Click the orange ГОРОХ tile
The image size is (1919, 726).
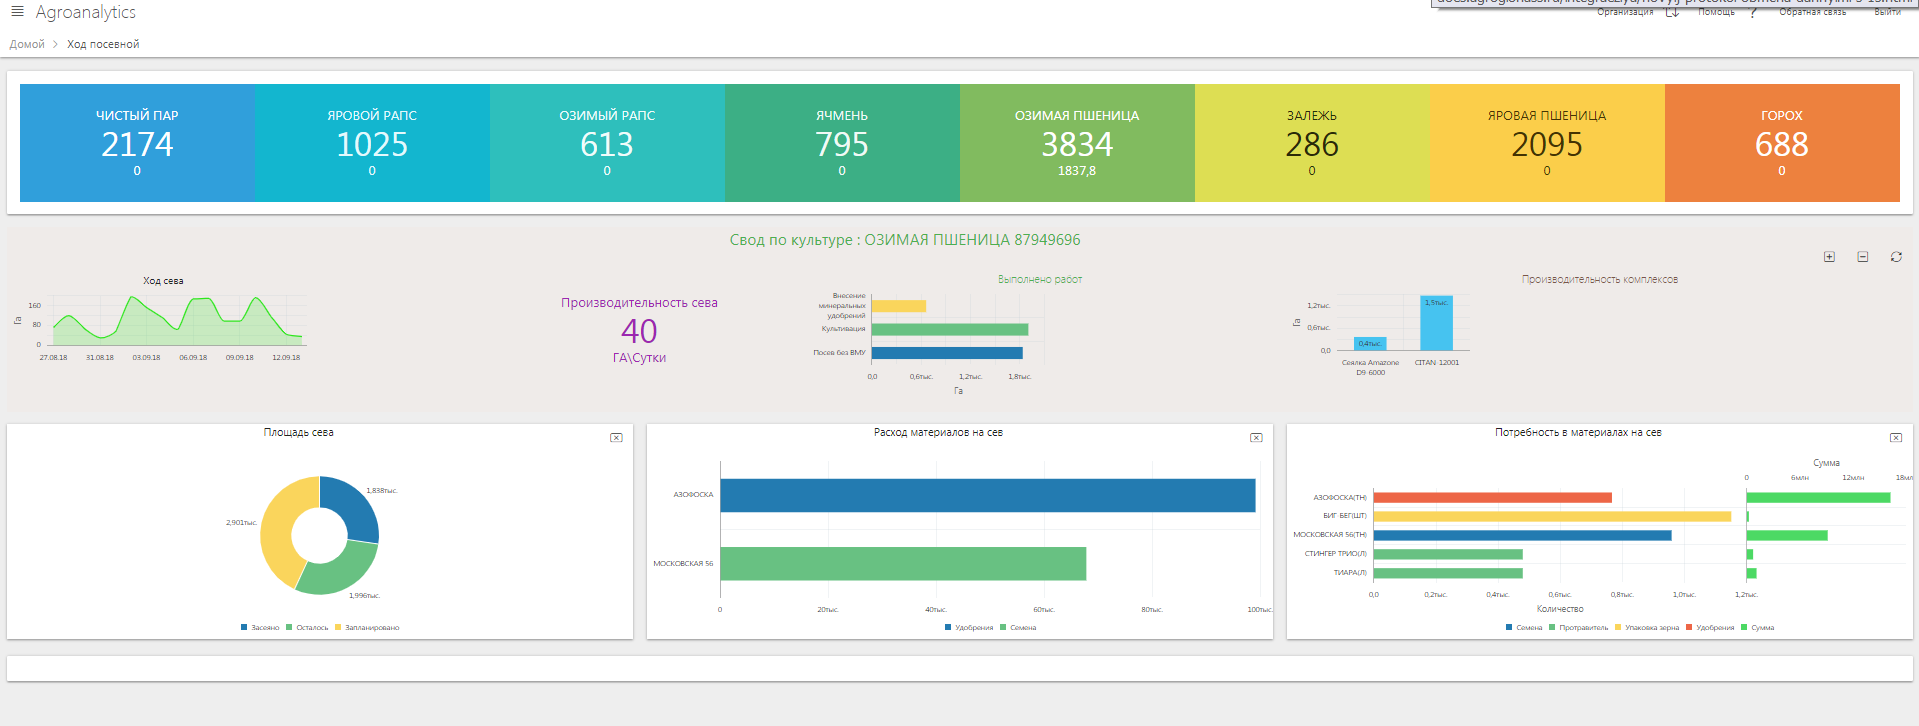click(1781, 143)
